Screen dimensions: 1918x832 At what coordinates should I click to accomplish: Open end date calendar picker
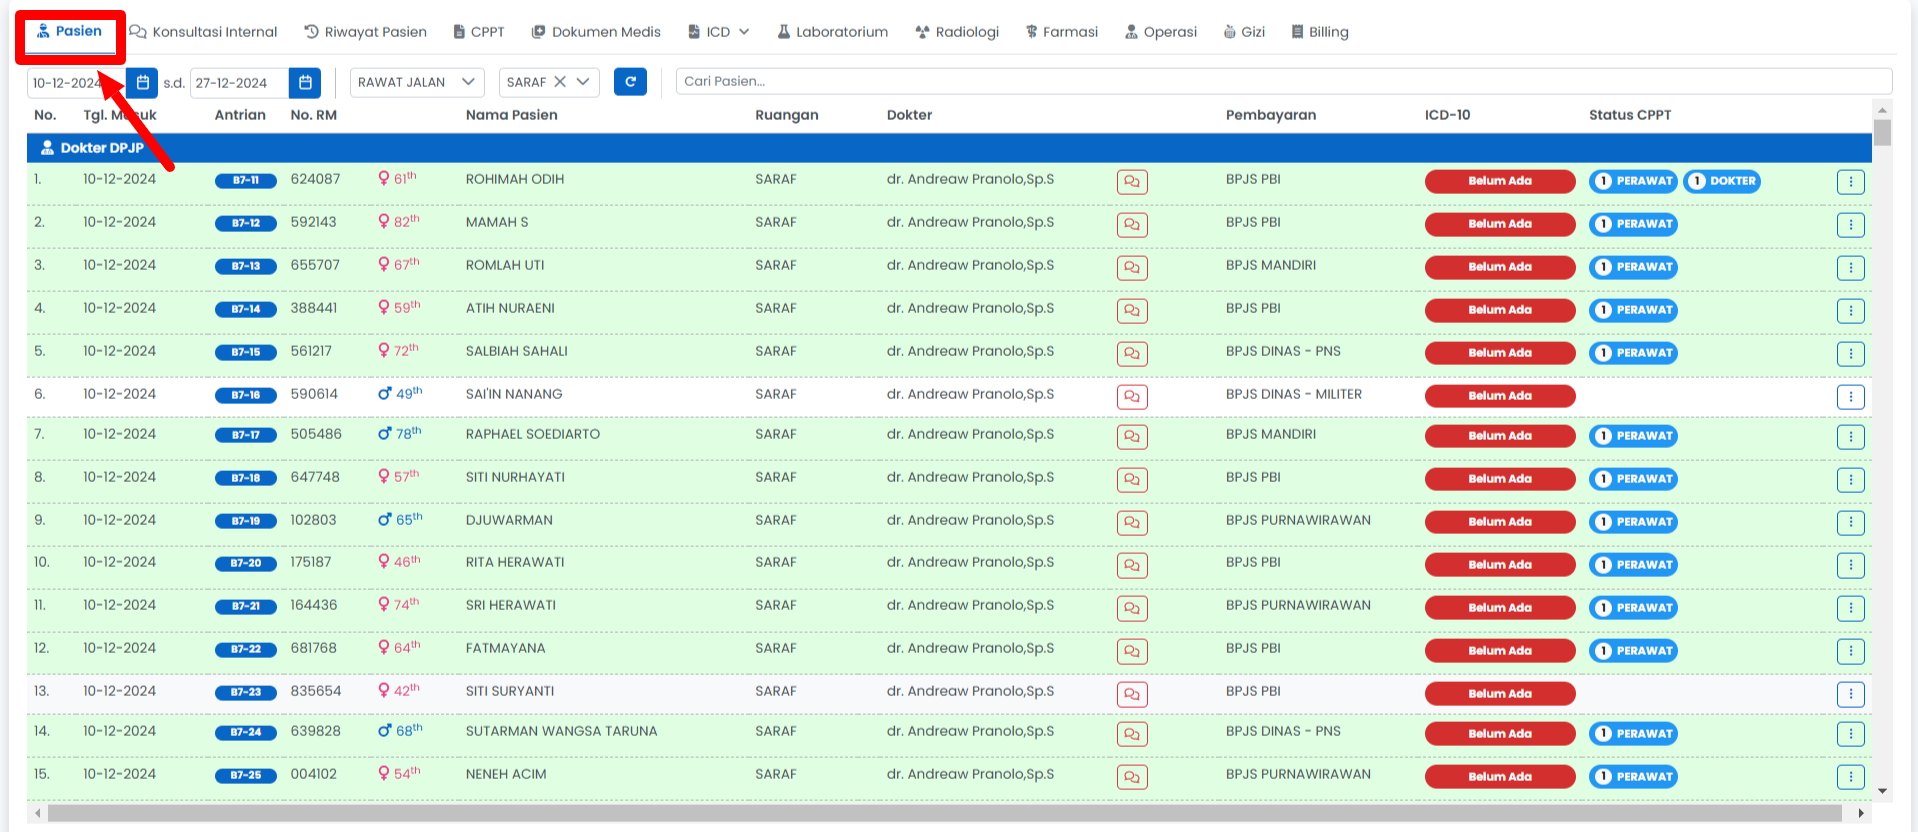coord(305,82)
